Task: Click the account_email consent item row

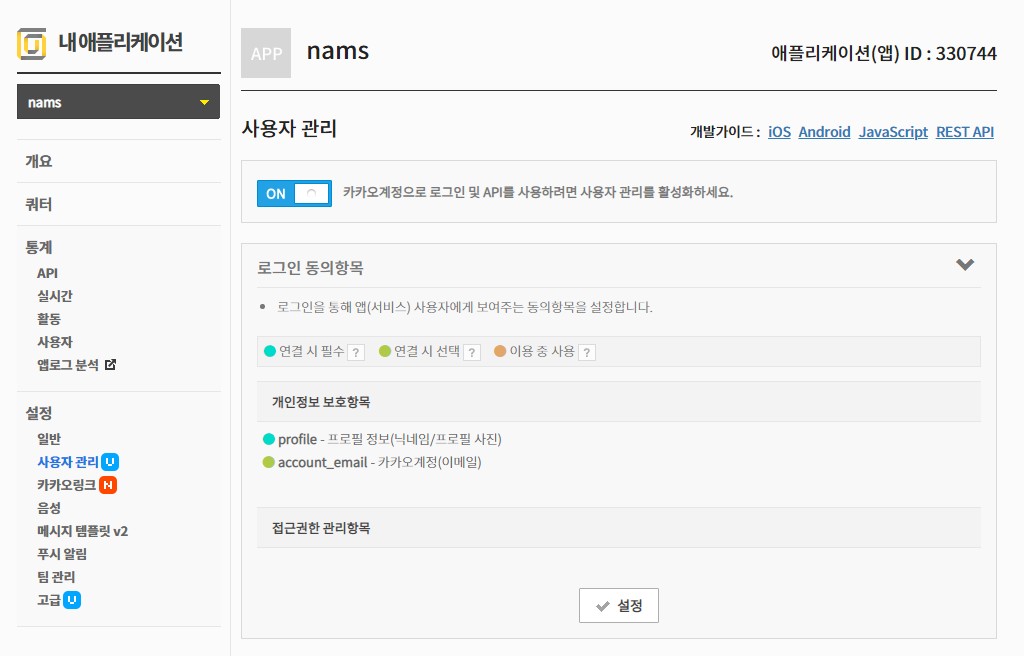Action: click(x=372, y=462)
